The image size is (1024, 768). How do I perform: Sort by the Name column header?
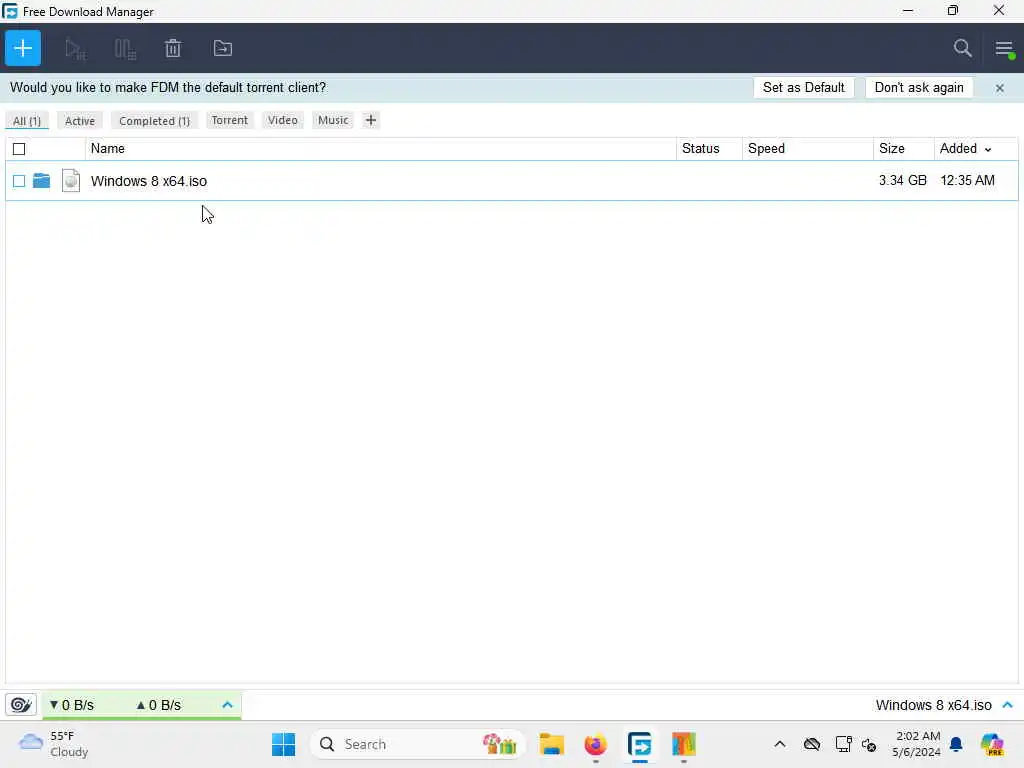[381, 149]
